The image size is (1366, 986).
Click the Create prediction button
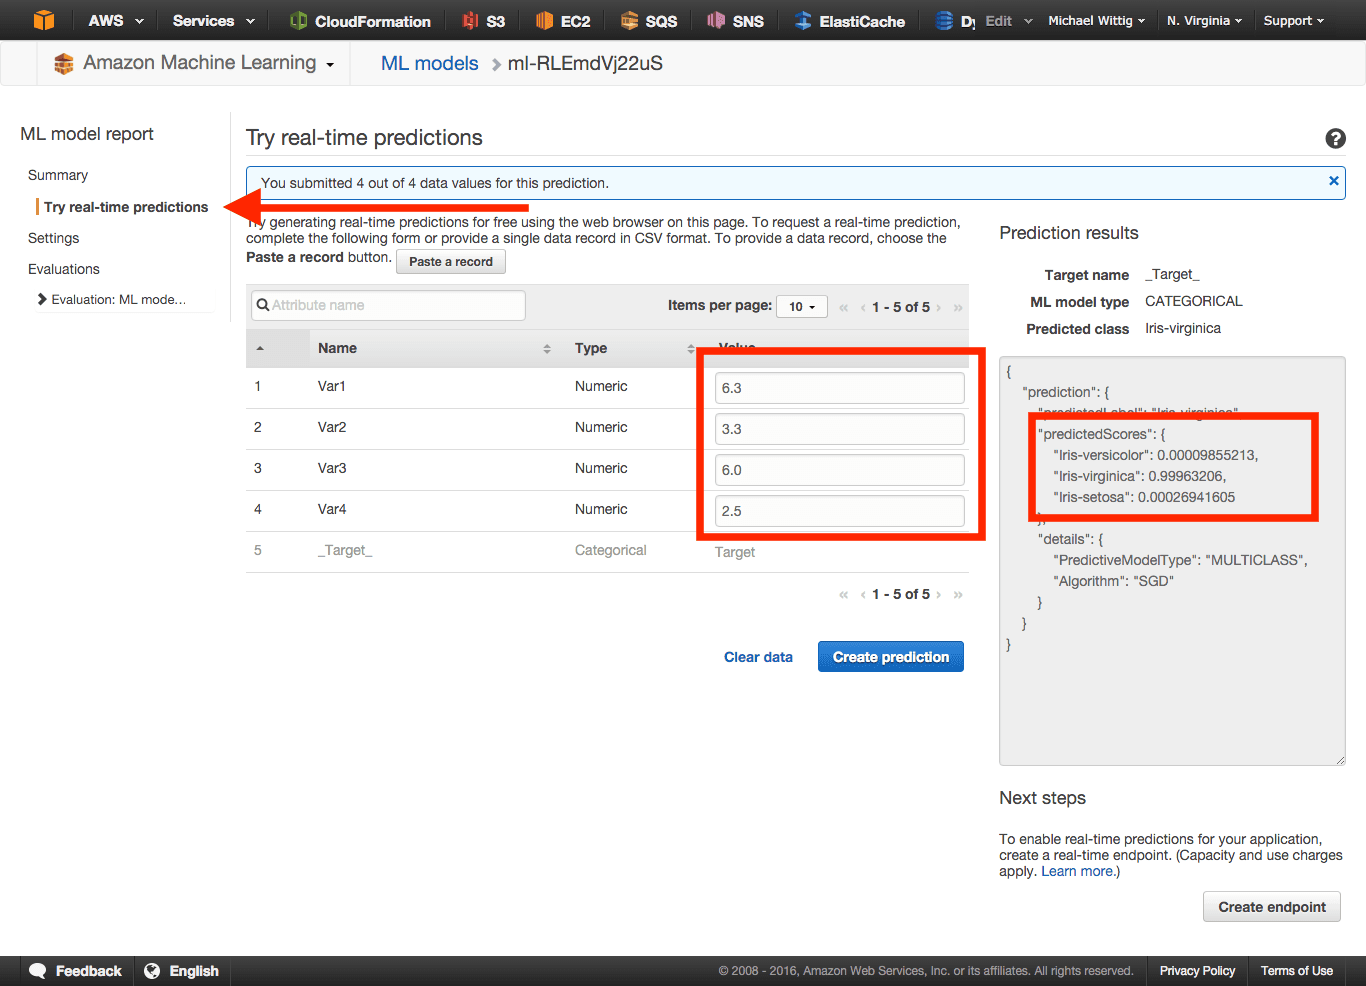pos(890,657)
